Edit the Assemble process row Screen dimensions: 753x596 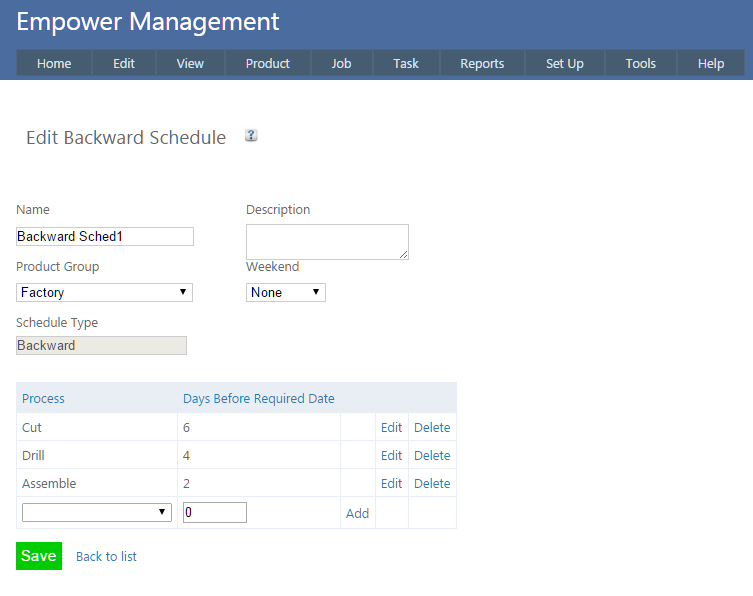click(x=391, y=483)
